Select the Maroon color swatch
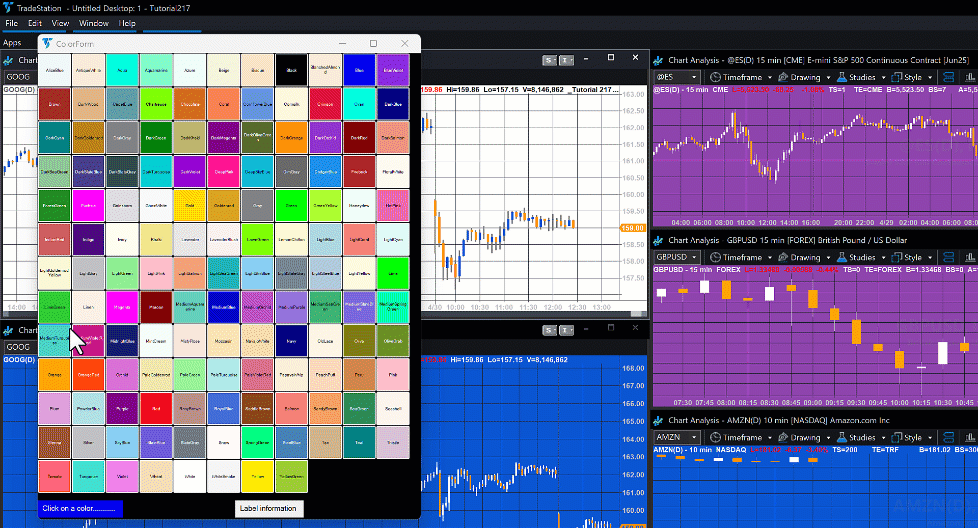 156,307
